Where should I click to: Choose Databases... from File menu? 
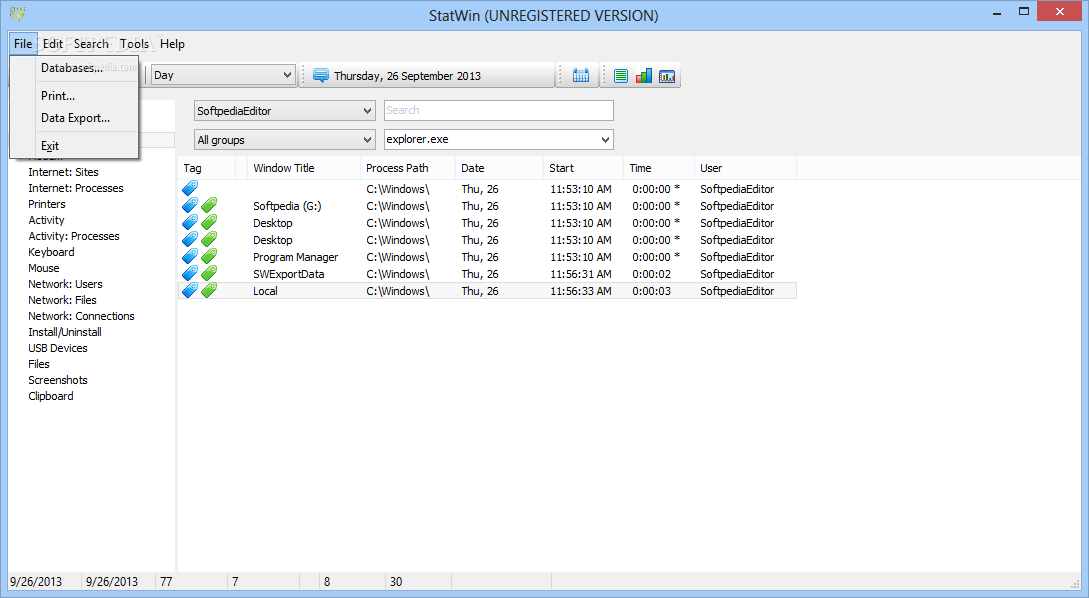point(74,67)
